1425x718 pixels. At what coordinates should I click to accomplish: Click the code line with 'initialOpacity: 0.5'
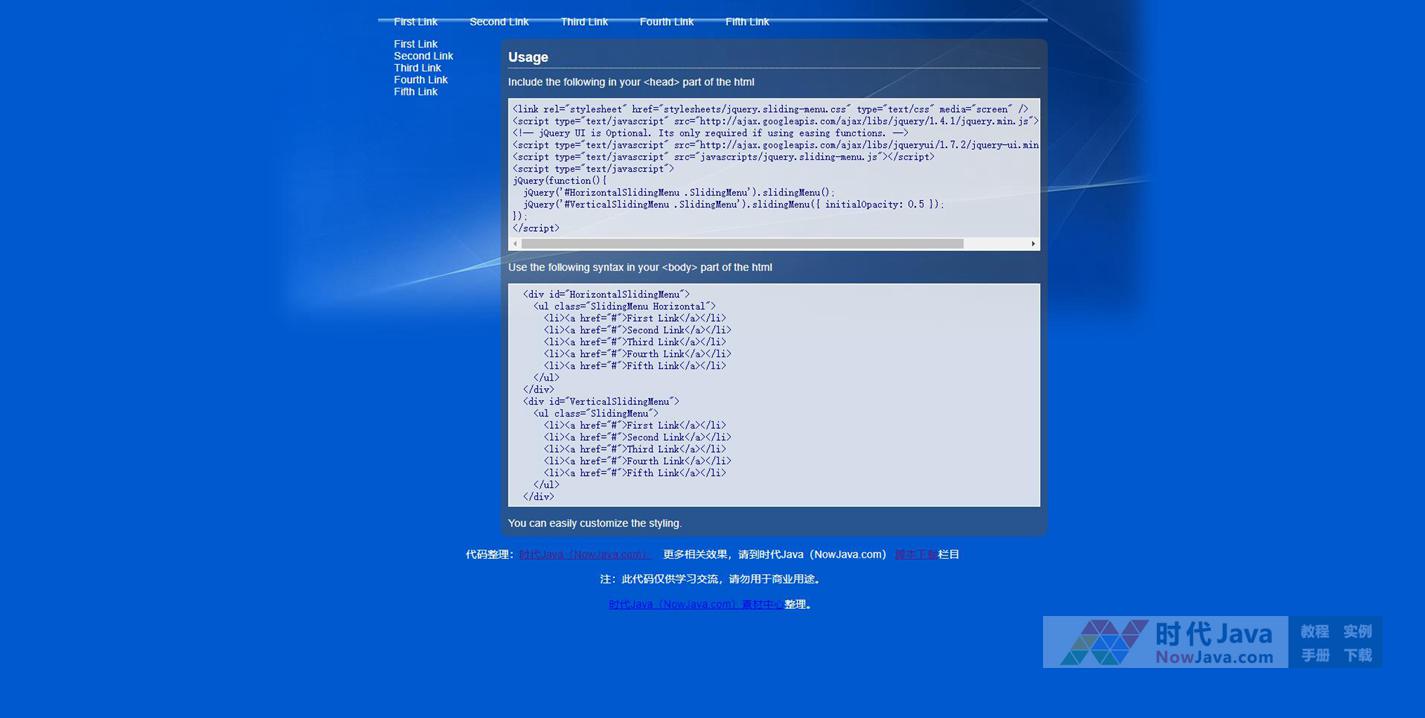click(x=733, y=205)
